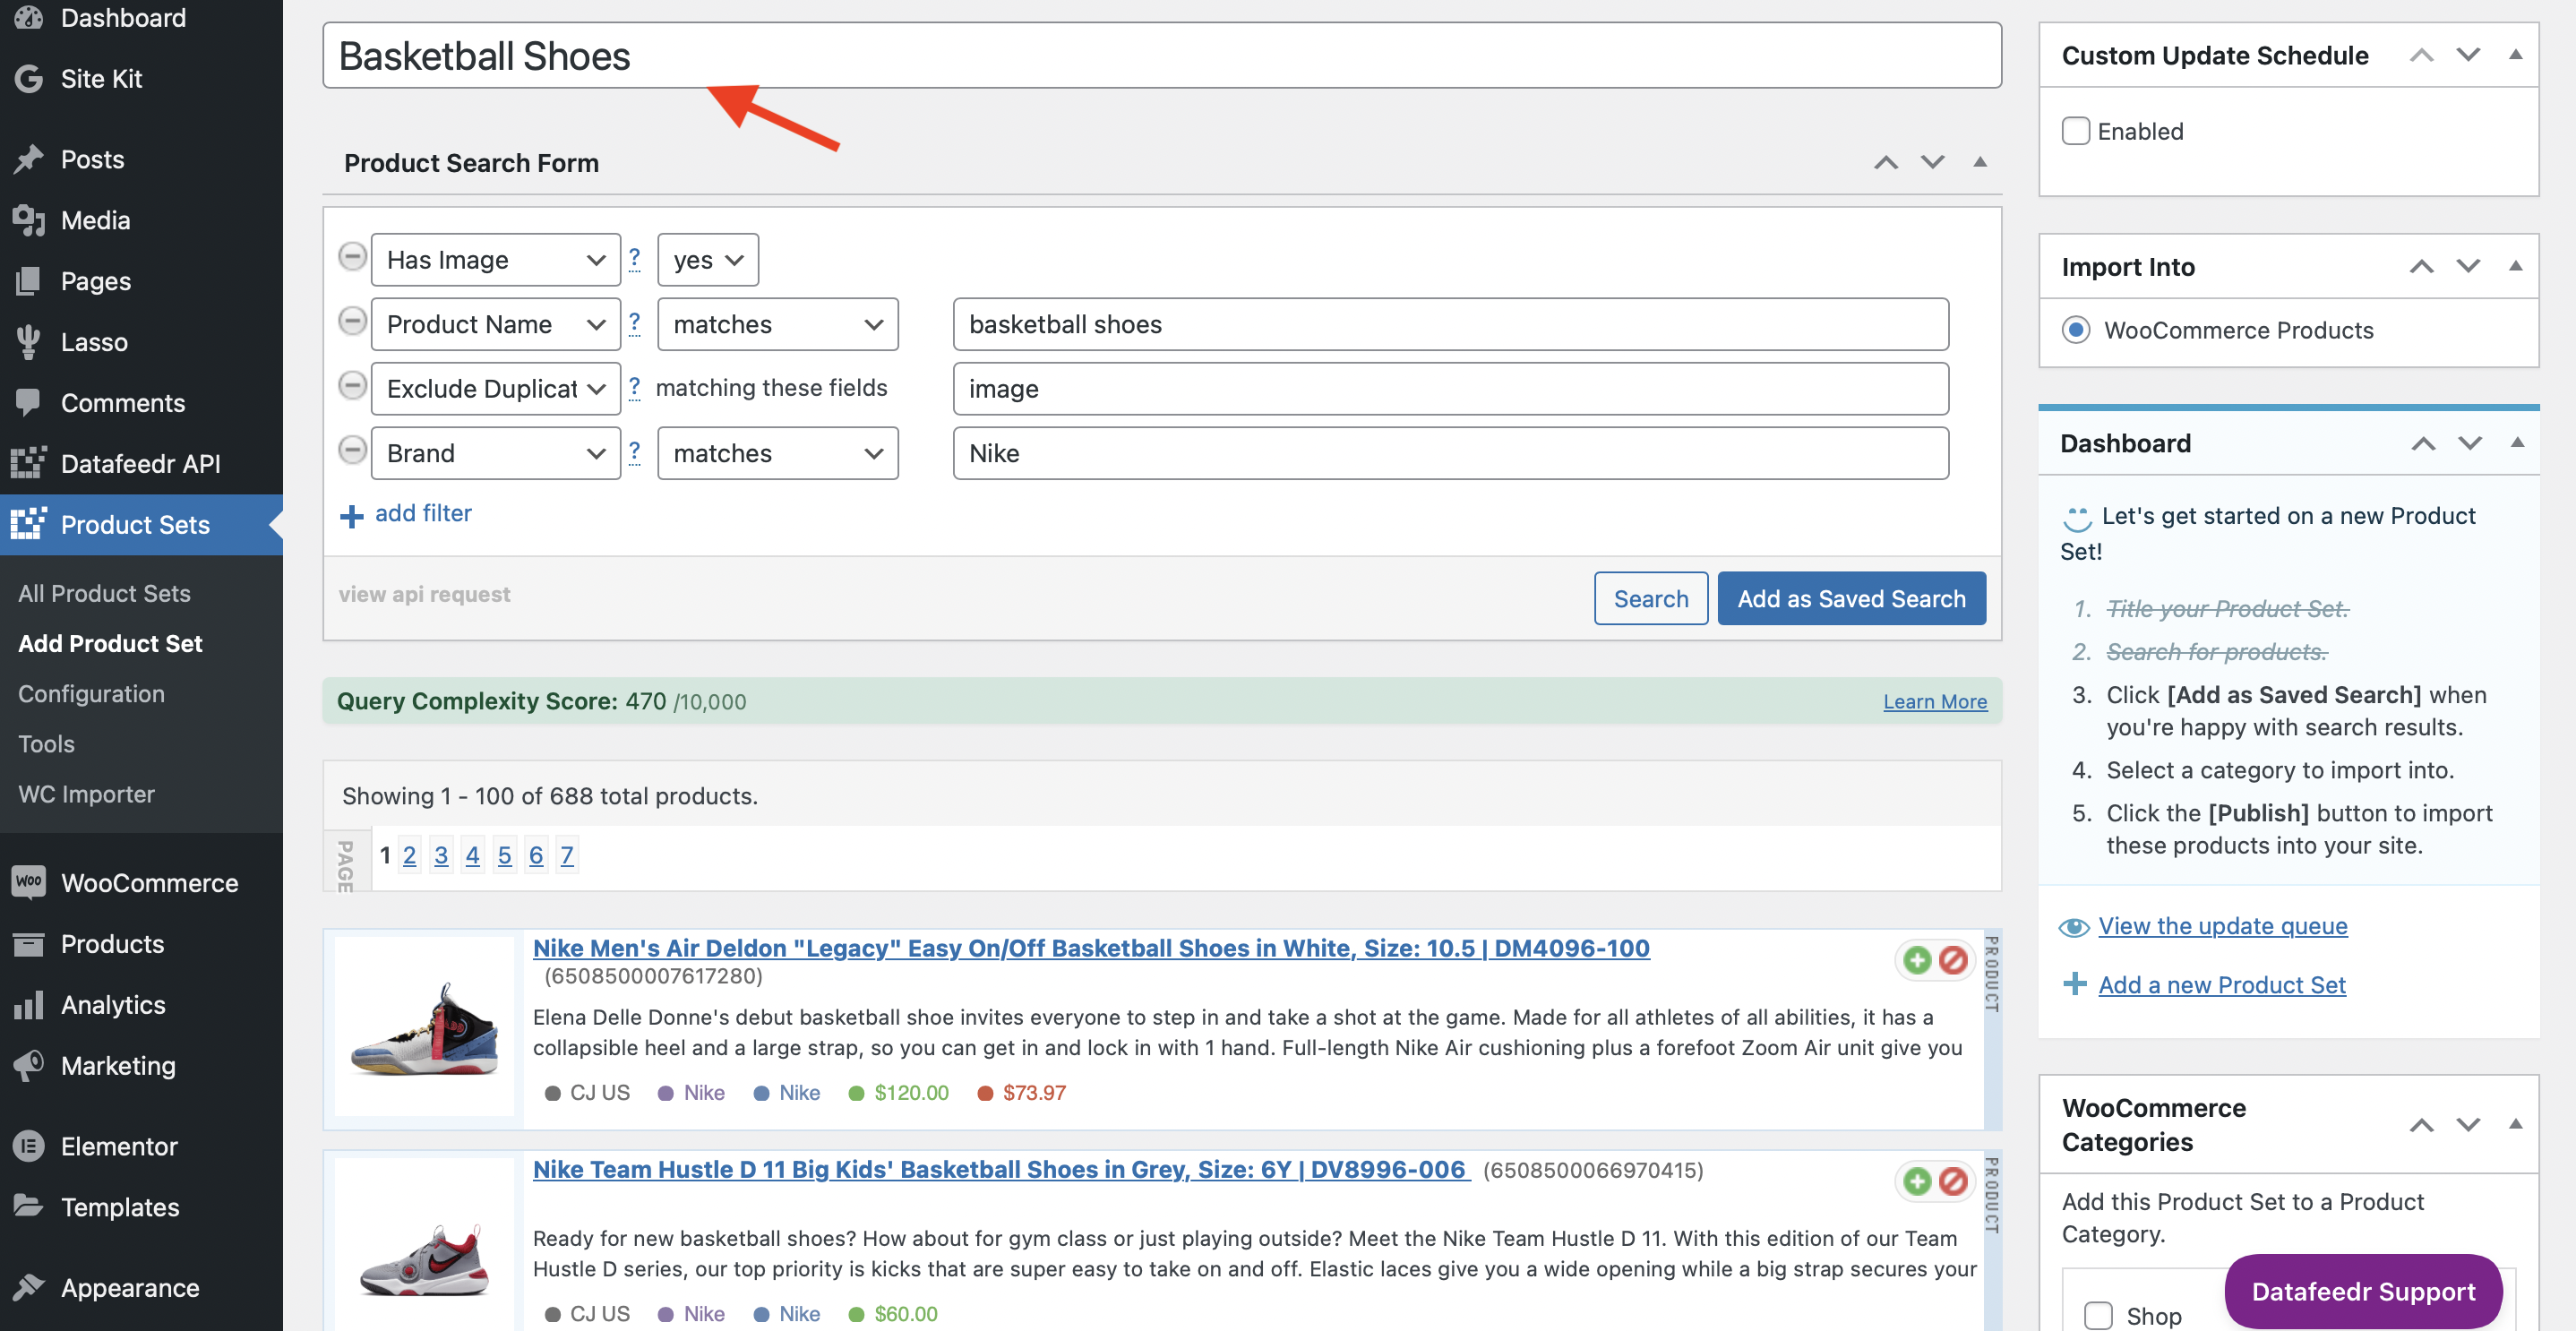Viewport: 2576px width, 1331px height.
Task: Open the Brand field dropdown
Action: click(x=496, y=453)
